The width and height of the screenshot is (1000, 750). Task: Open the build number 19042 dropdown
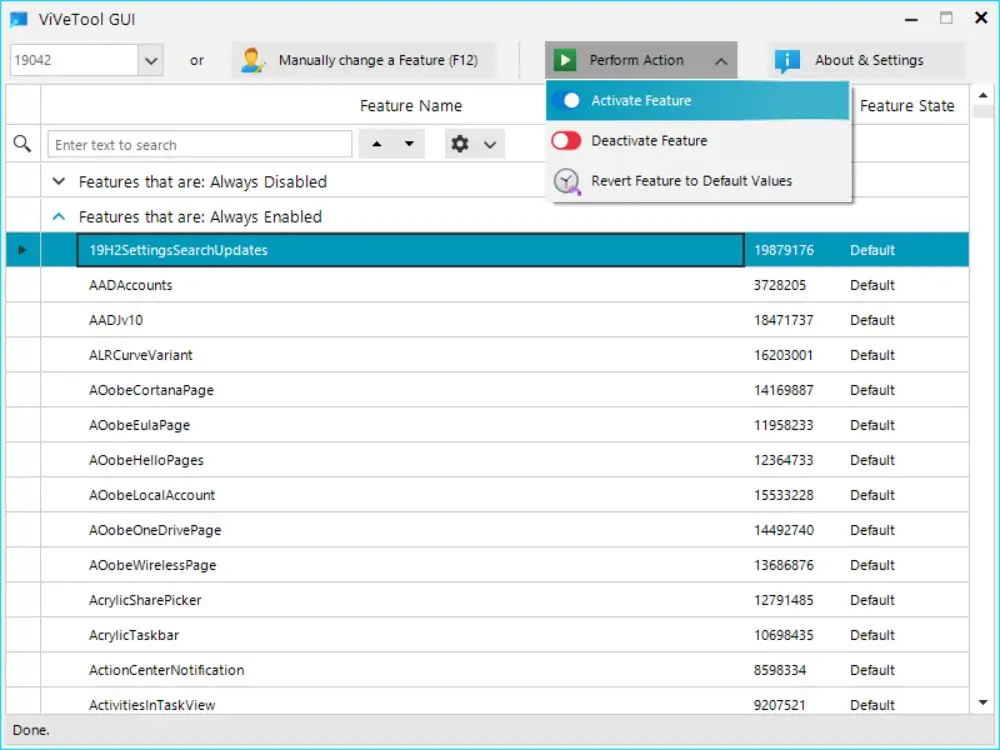(151, 61)
